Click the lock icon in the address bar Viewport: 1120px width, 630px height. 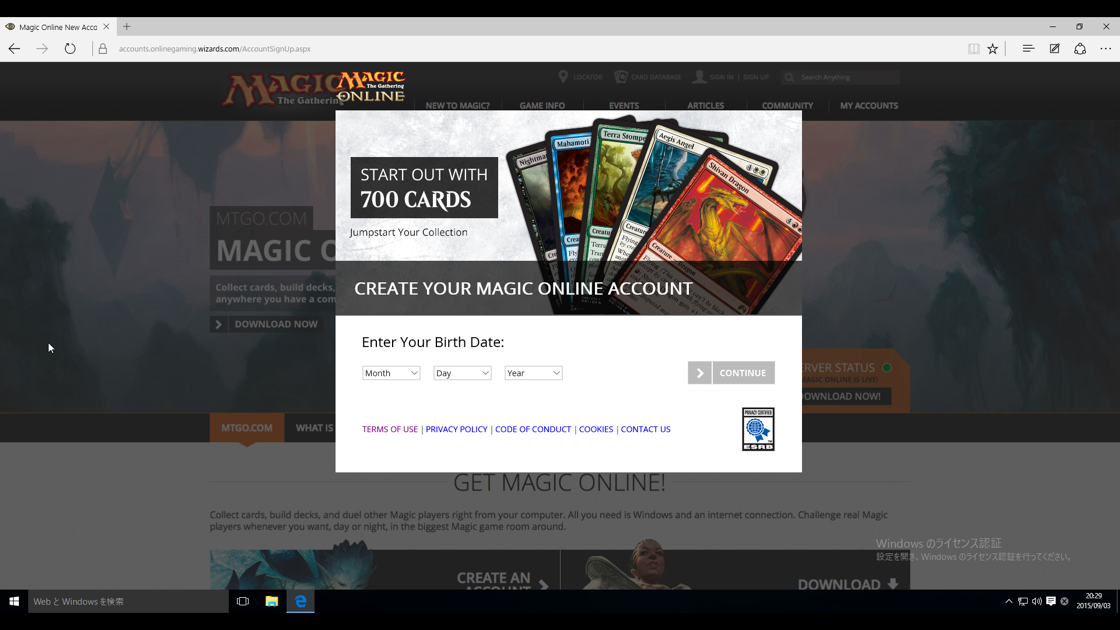103,49
